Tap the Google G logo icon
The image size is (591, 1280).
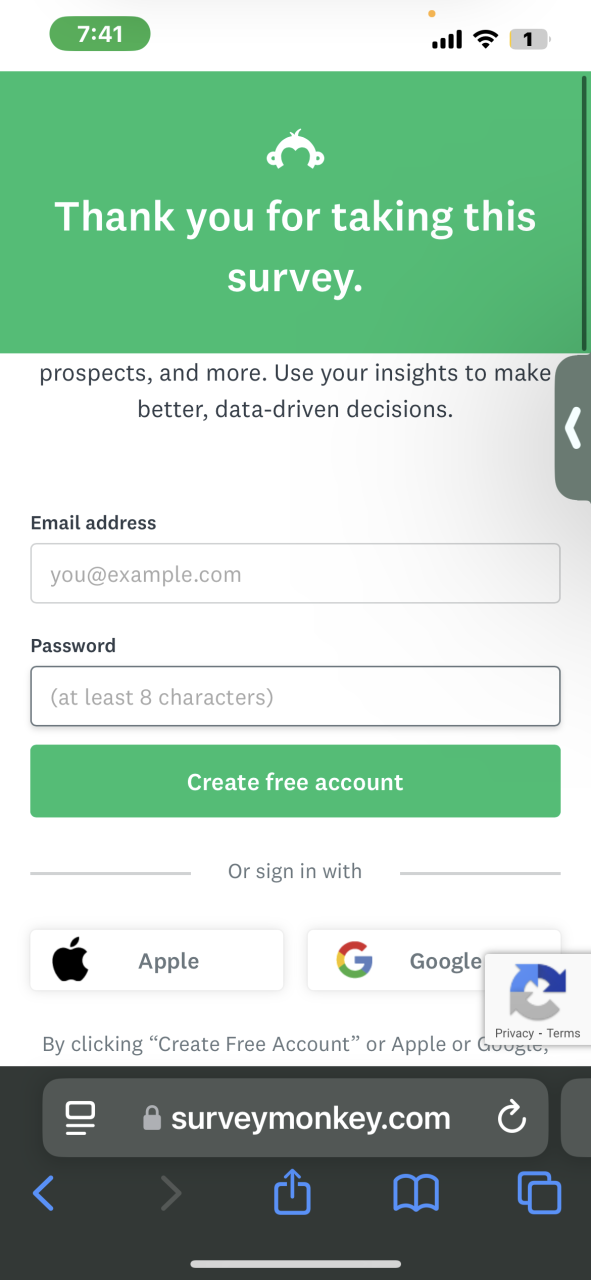[x=354, y=960]
